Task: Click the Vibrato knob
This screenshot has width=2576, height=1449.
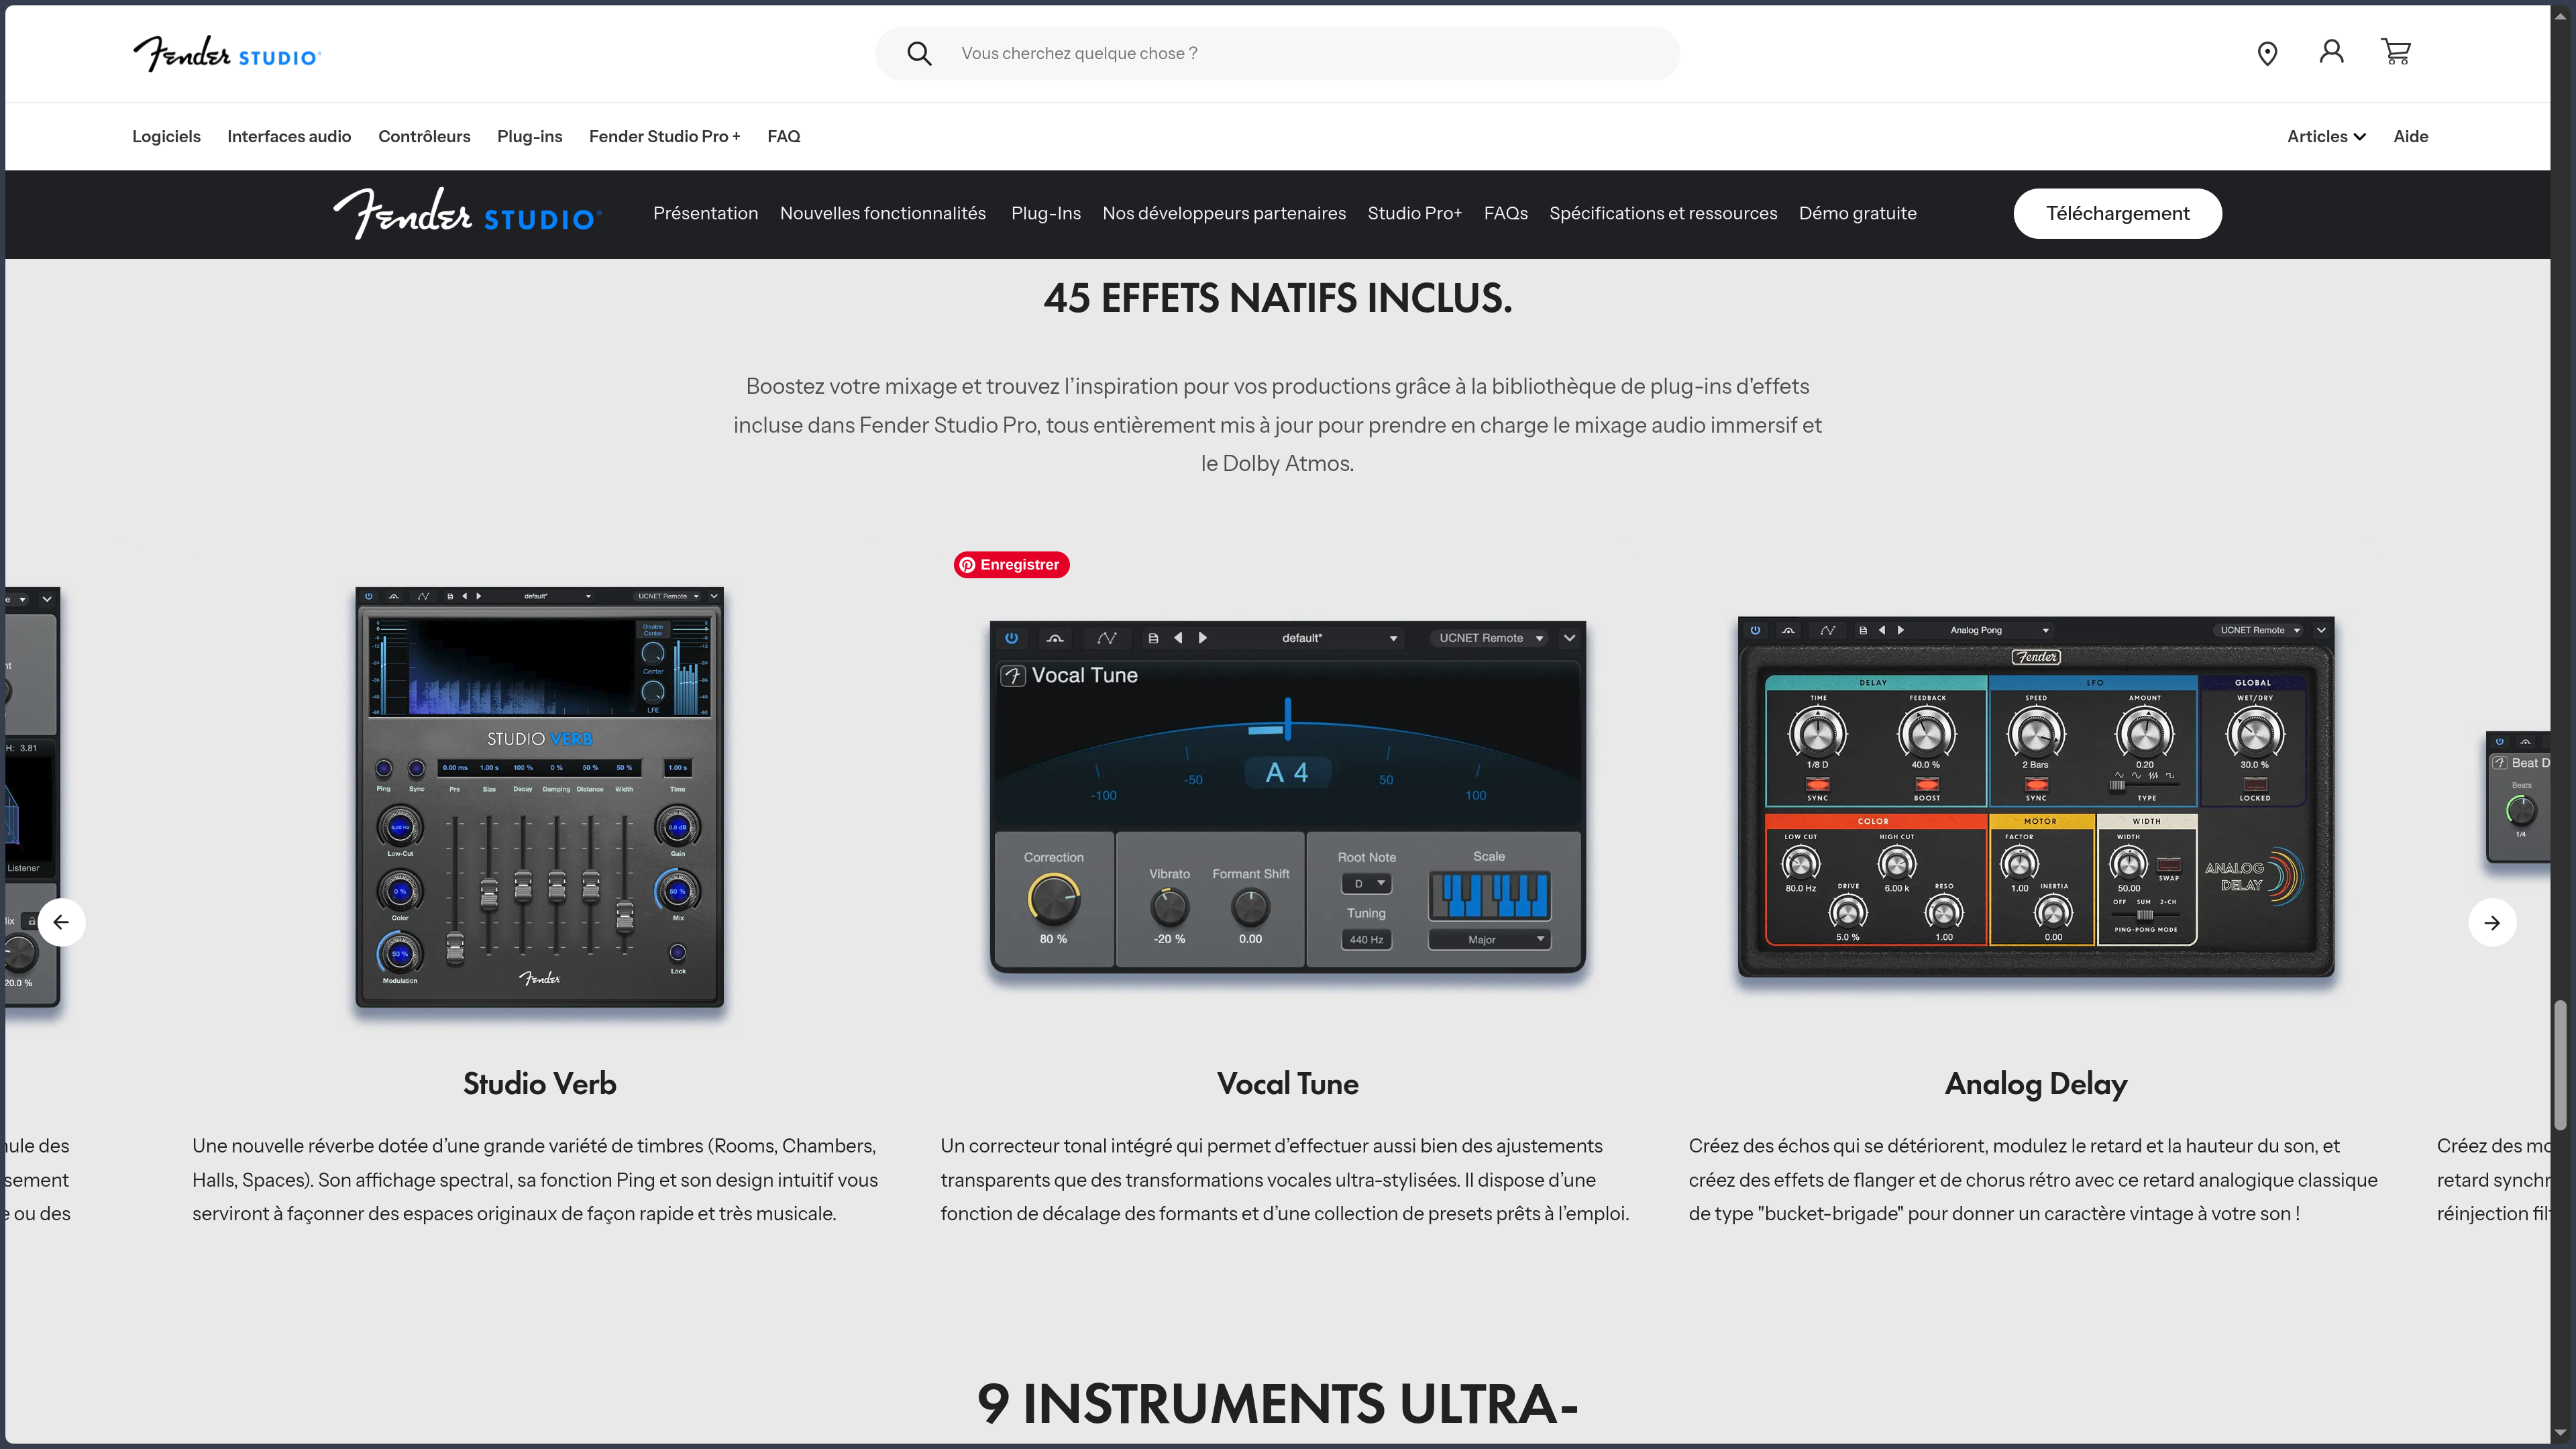Action: click(x=1169, y=908)
